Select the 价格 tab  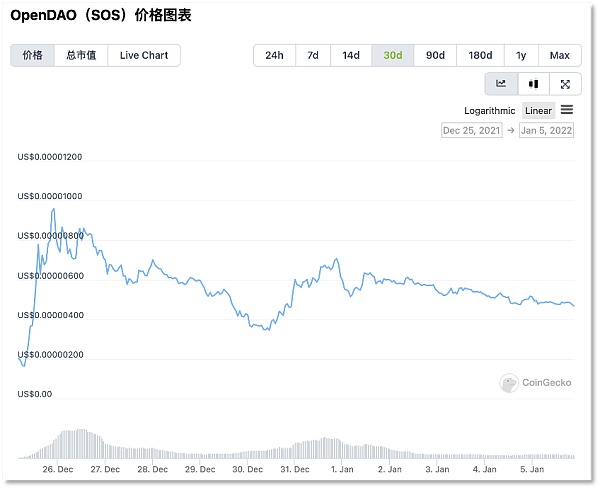coord(32,55)
